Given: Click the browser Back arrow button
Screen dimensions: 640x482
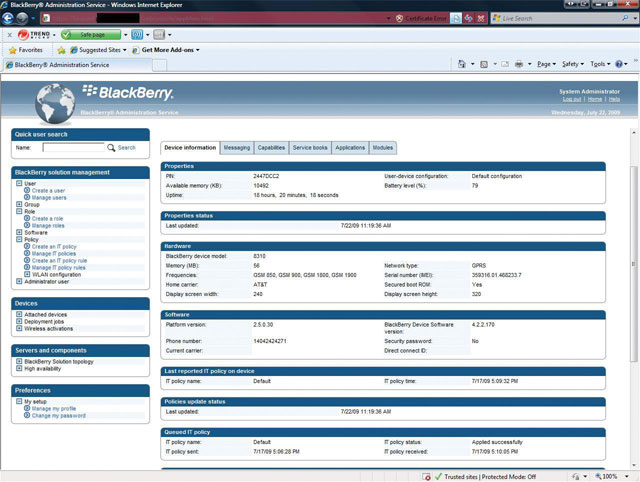Looking at the screenshot, I should click(8, 18).
